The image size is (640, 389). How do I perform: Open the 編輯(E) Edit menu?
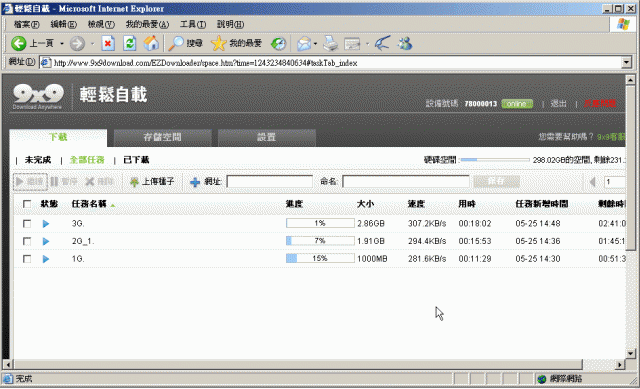[63, 24]
